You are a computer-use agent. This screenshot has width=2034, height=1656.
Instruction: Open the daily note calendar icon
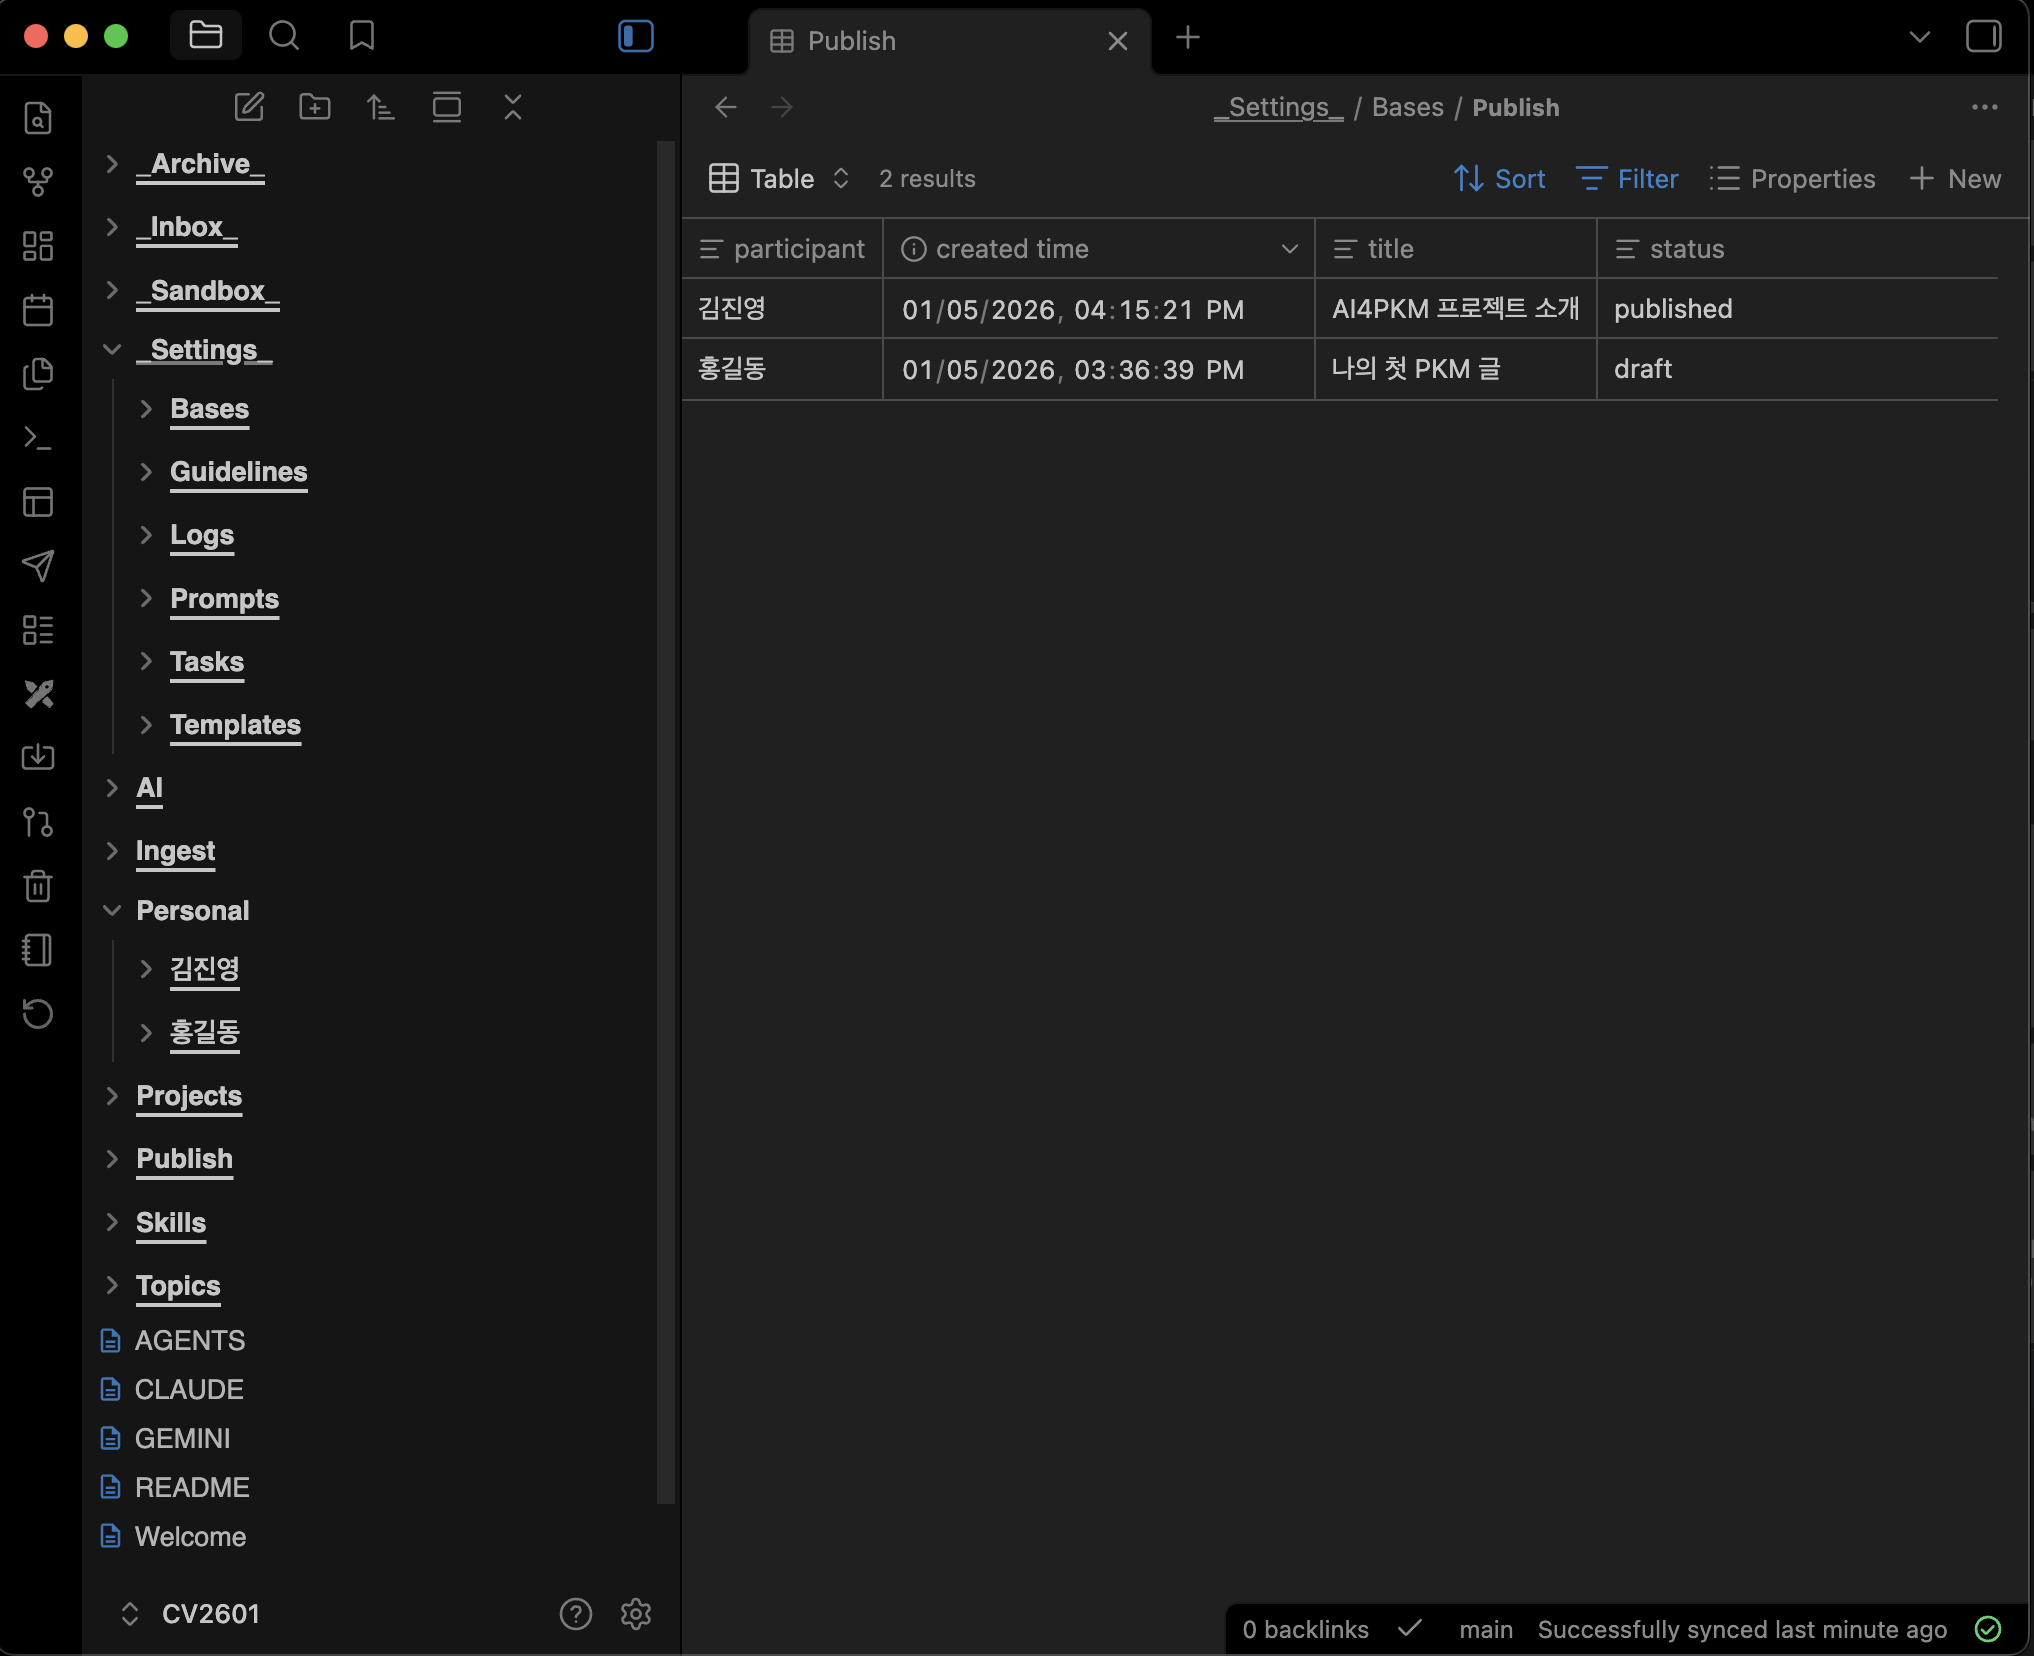click(x=38, y=310)
